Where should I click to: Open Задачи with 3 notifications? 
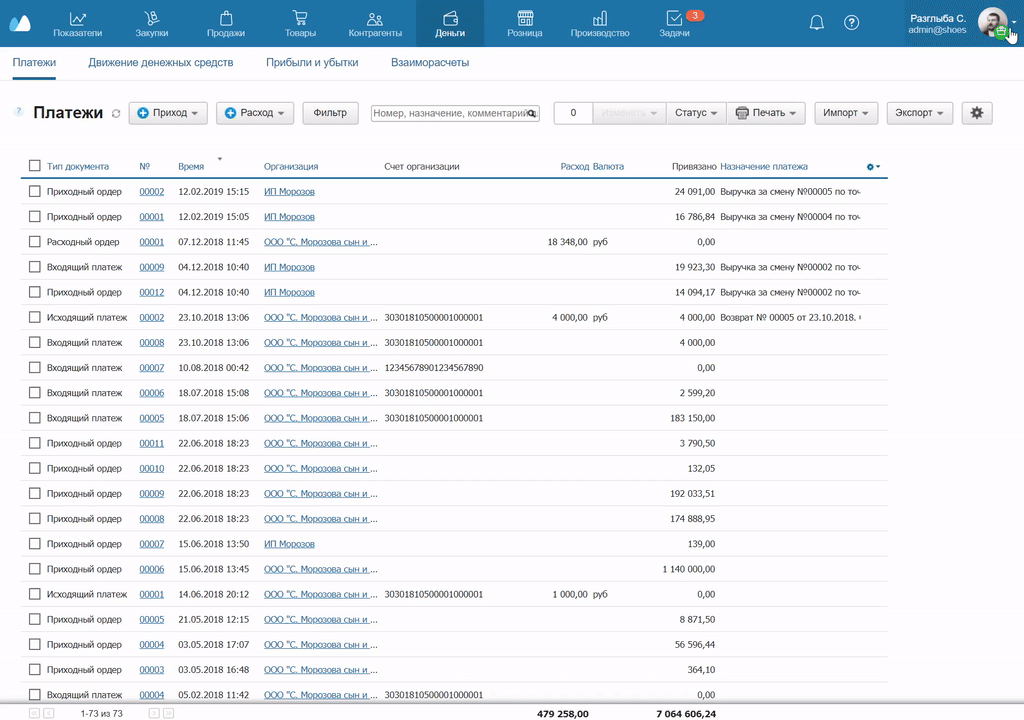[675, 19]
